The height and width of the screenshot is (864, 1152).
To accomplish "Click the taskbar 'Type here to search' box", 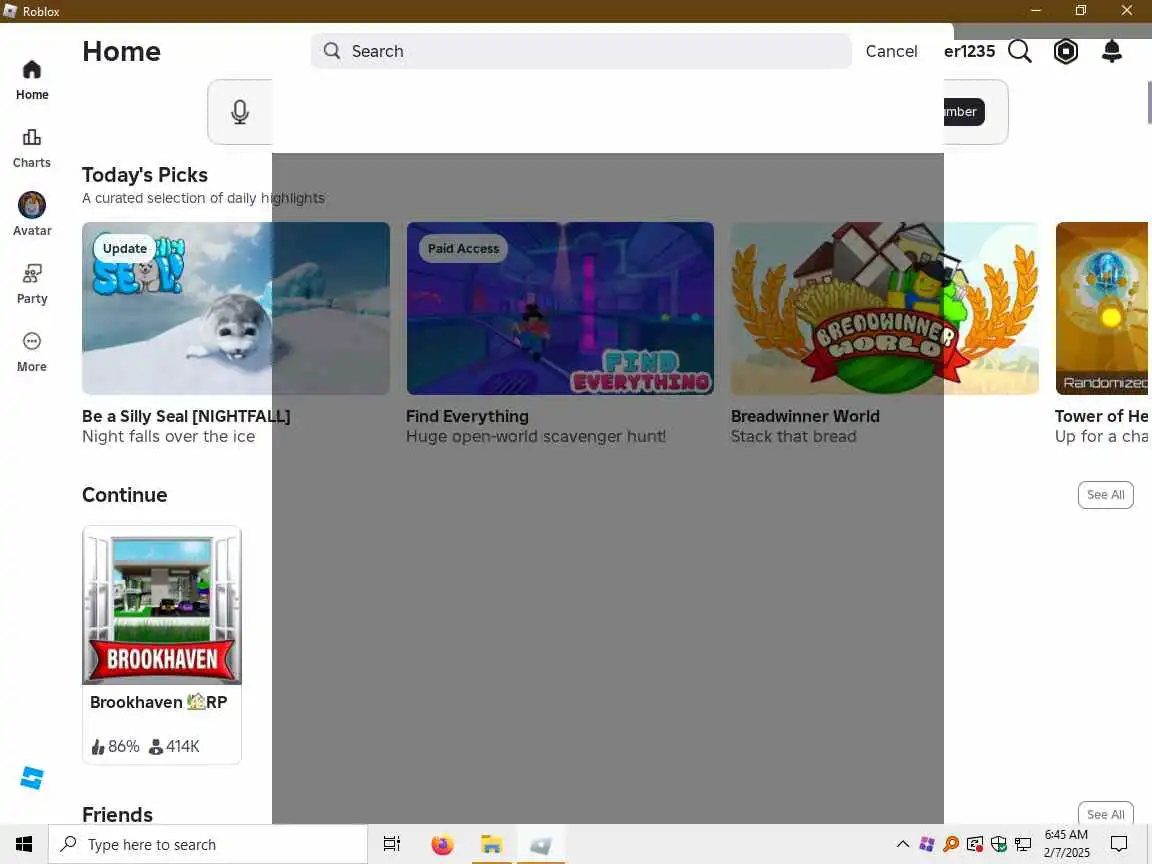I will click(x=208, y=844).
